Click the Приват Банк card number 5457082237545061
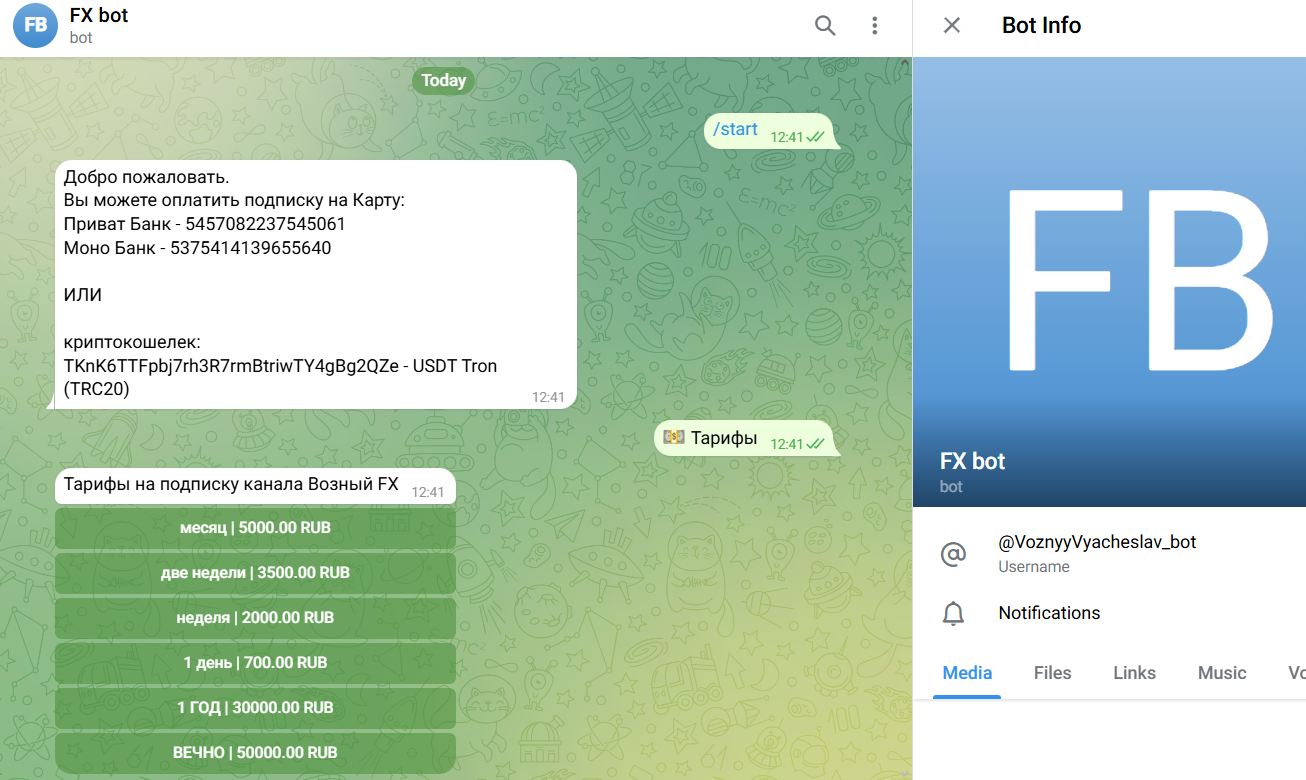Image resolution: width=1306 pixels, height=780 pixels. click(265, 224)
